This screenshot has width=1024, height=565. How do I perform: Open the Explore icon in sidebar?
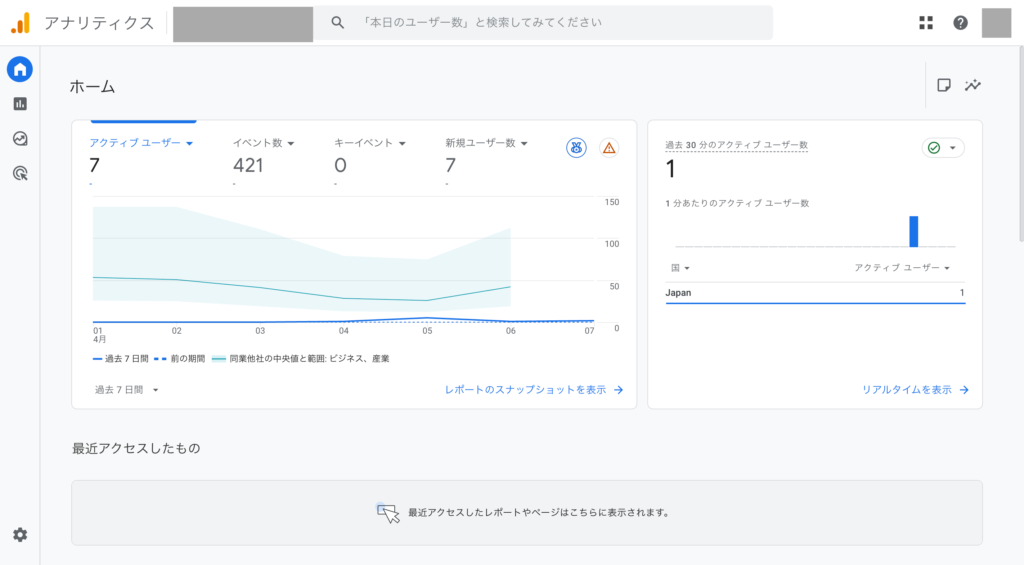(20, 139)
